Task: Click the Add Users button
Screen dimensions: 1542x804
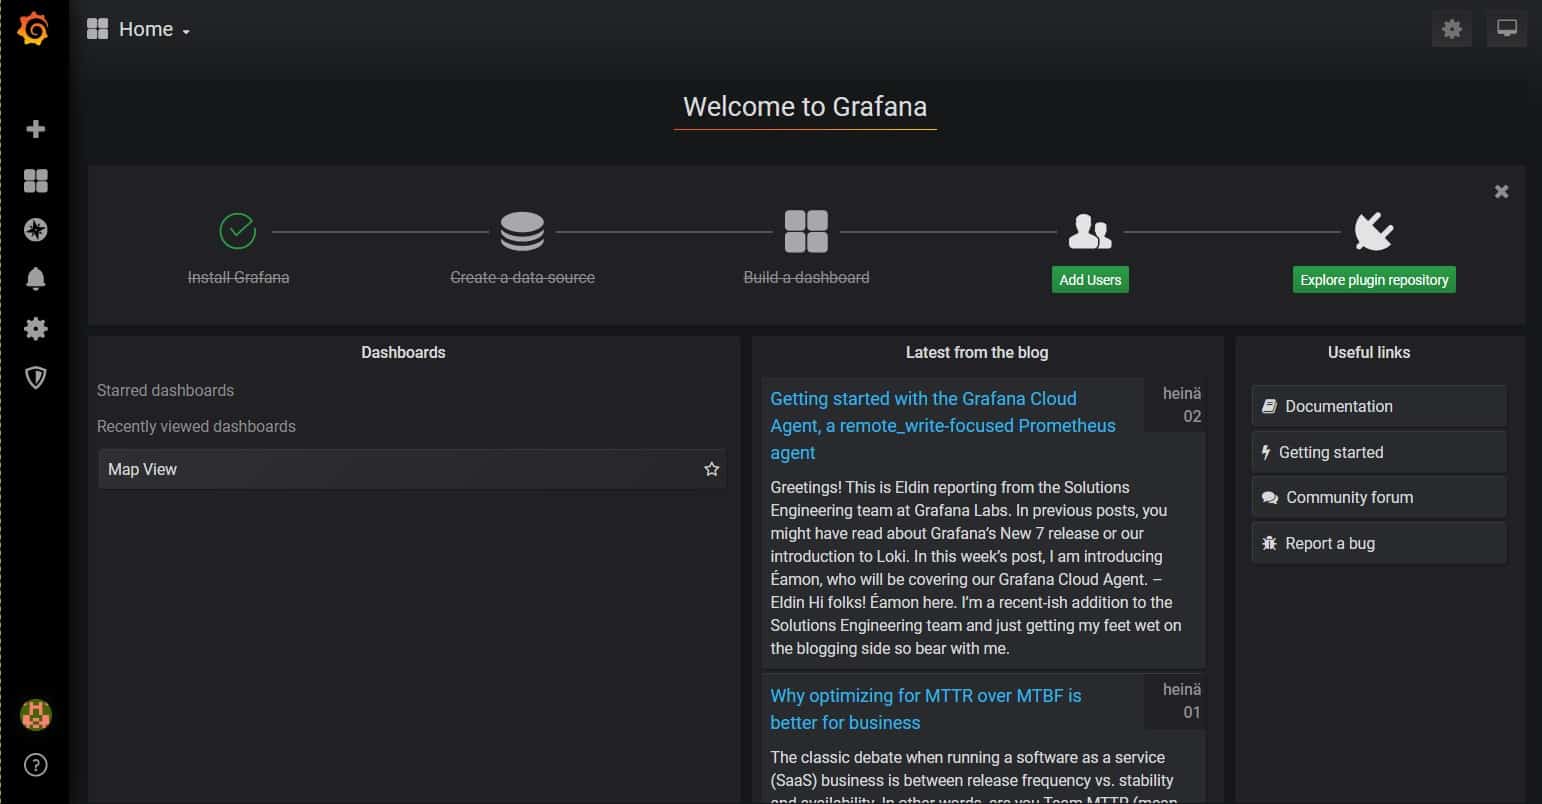Action: coord(1090,280)
